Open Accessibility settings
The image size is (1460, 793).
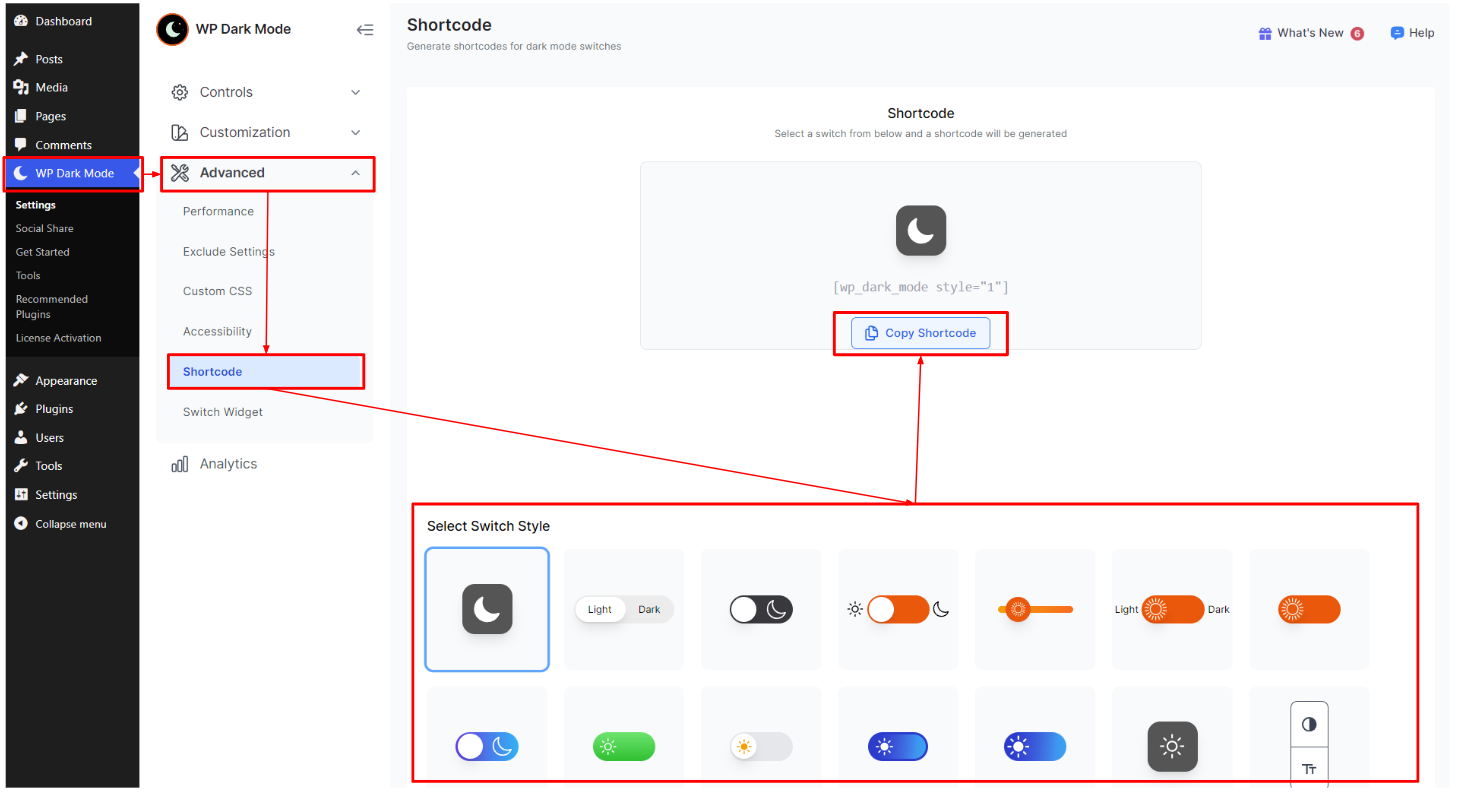(x=217, y=331)
